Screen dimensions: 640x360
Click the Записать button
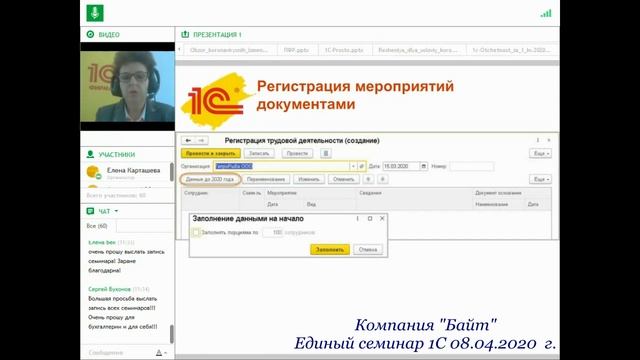[x=259, y=153]
